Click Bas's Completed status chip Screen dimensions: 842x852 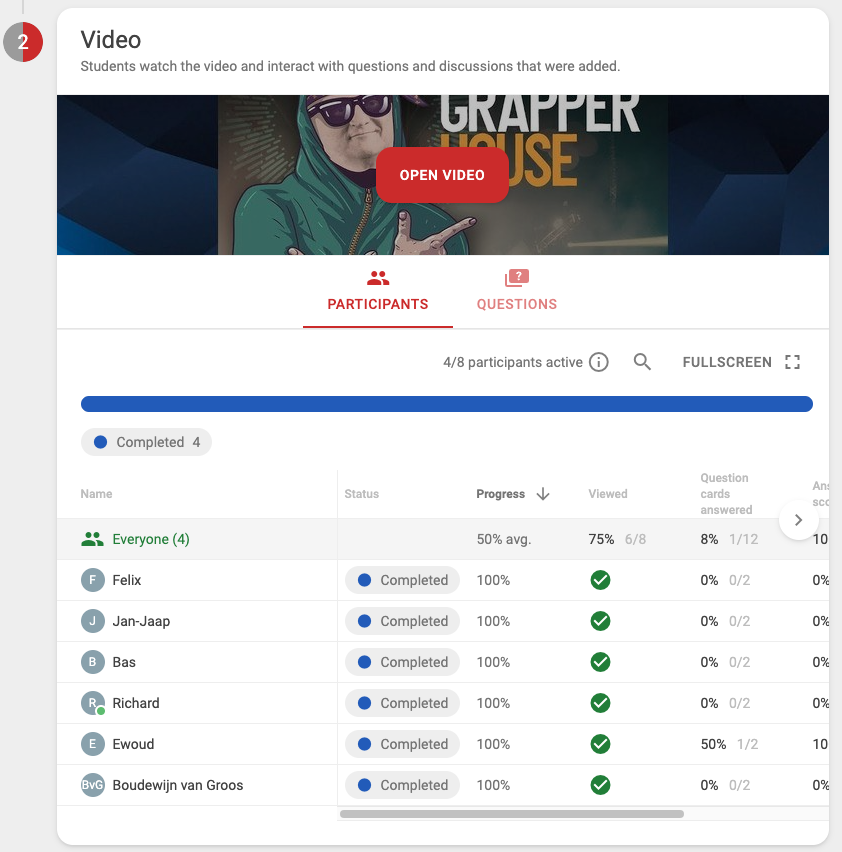pyautogui.click(x=403, y=662)
